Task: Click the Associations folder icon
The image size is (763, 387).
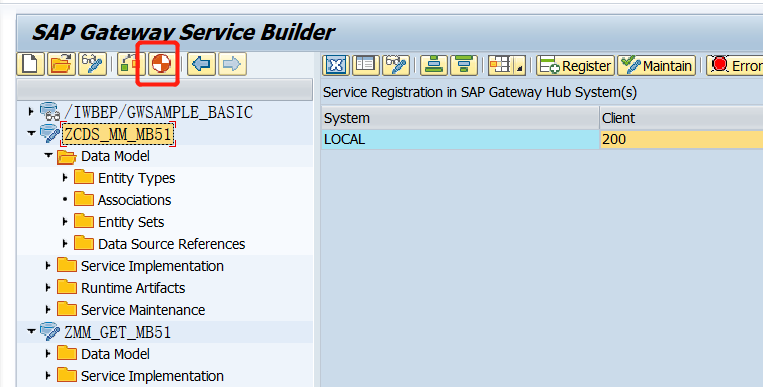Action: (x=84, y=199)
